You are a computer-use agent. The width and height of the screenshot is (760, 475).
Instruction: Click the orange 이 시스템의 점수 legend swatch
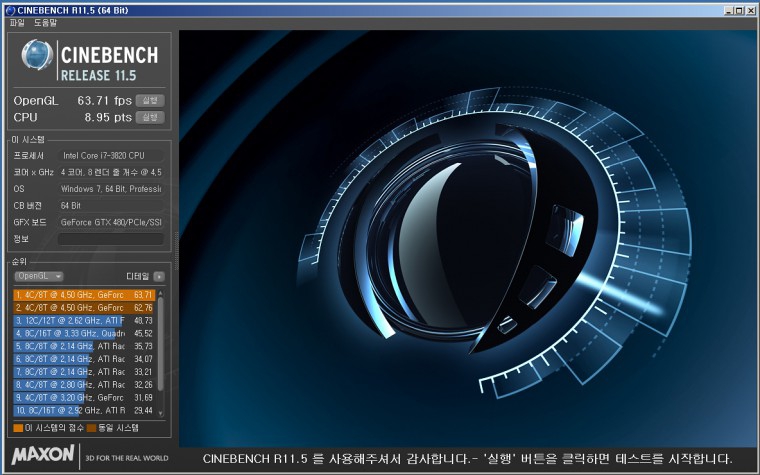tap(18, 428)
